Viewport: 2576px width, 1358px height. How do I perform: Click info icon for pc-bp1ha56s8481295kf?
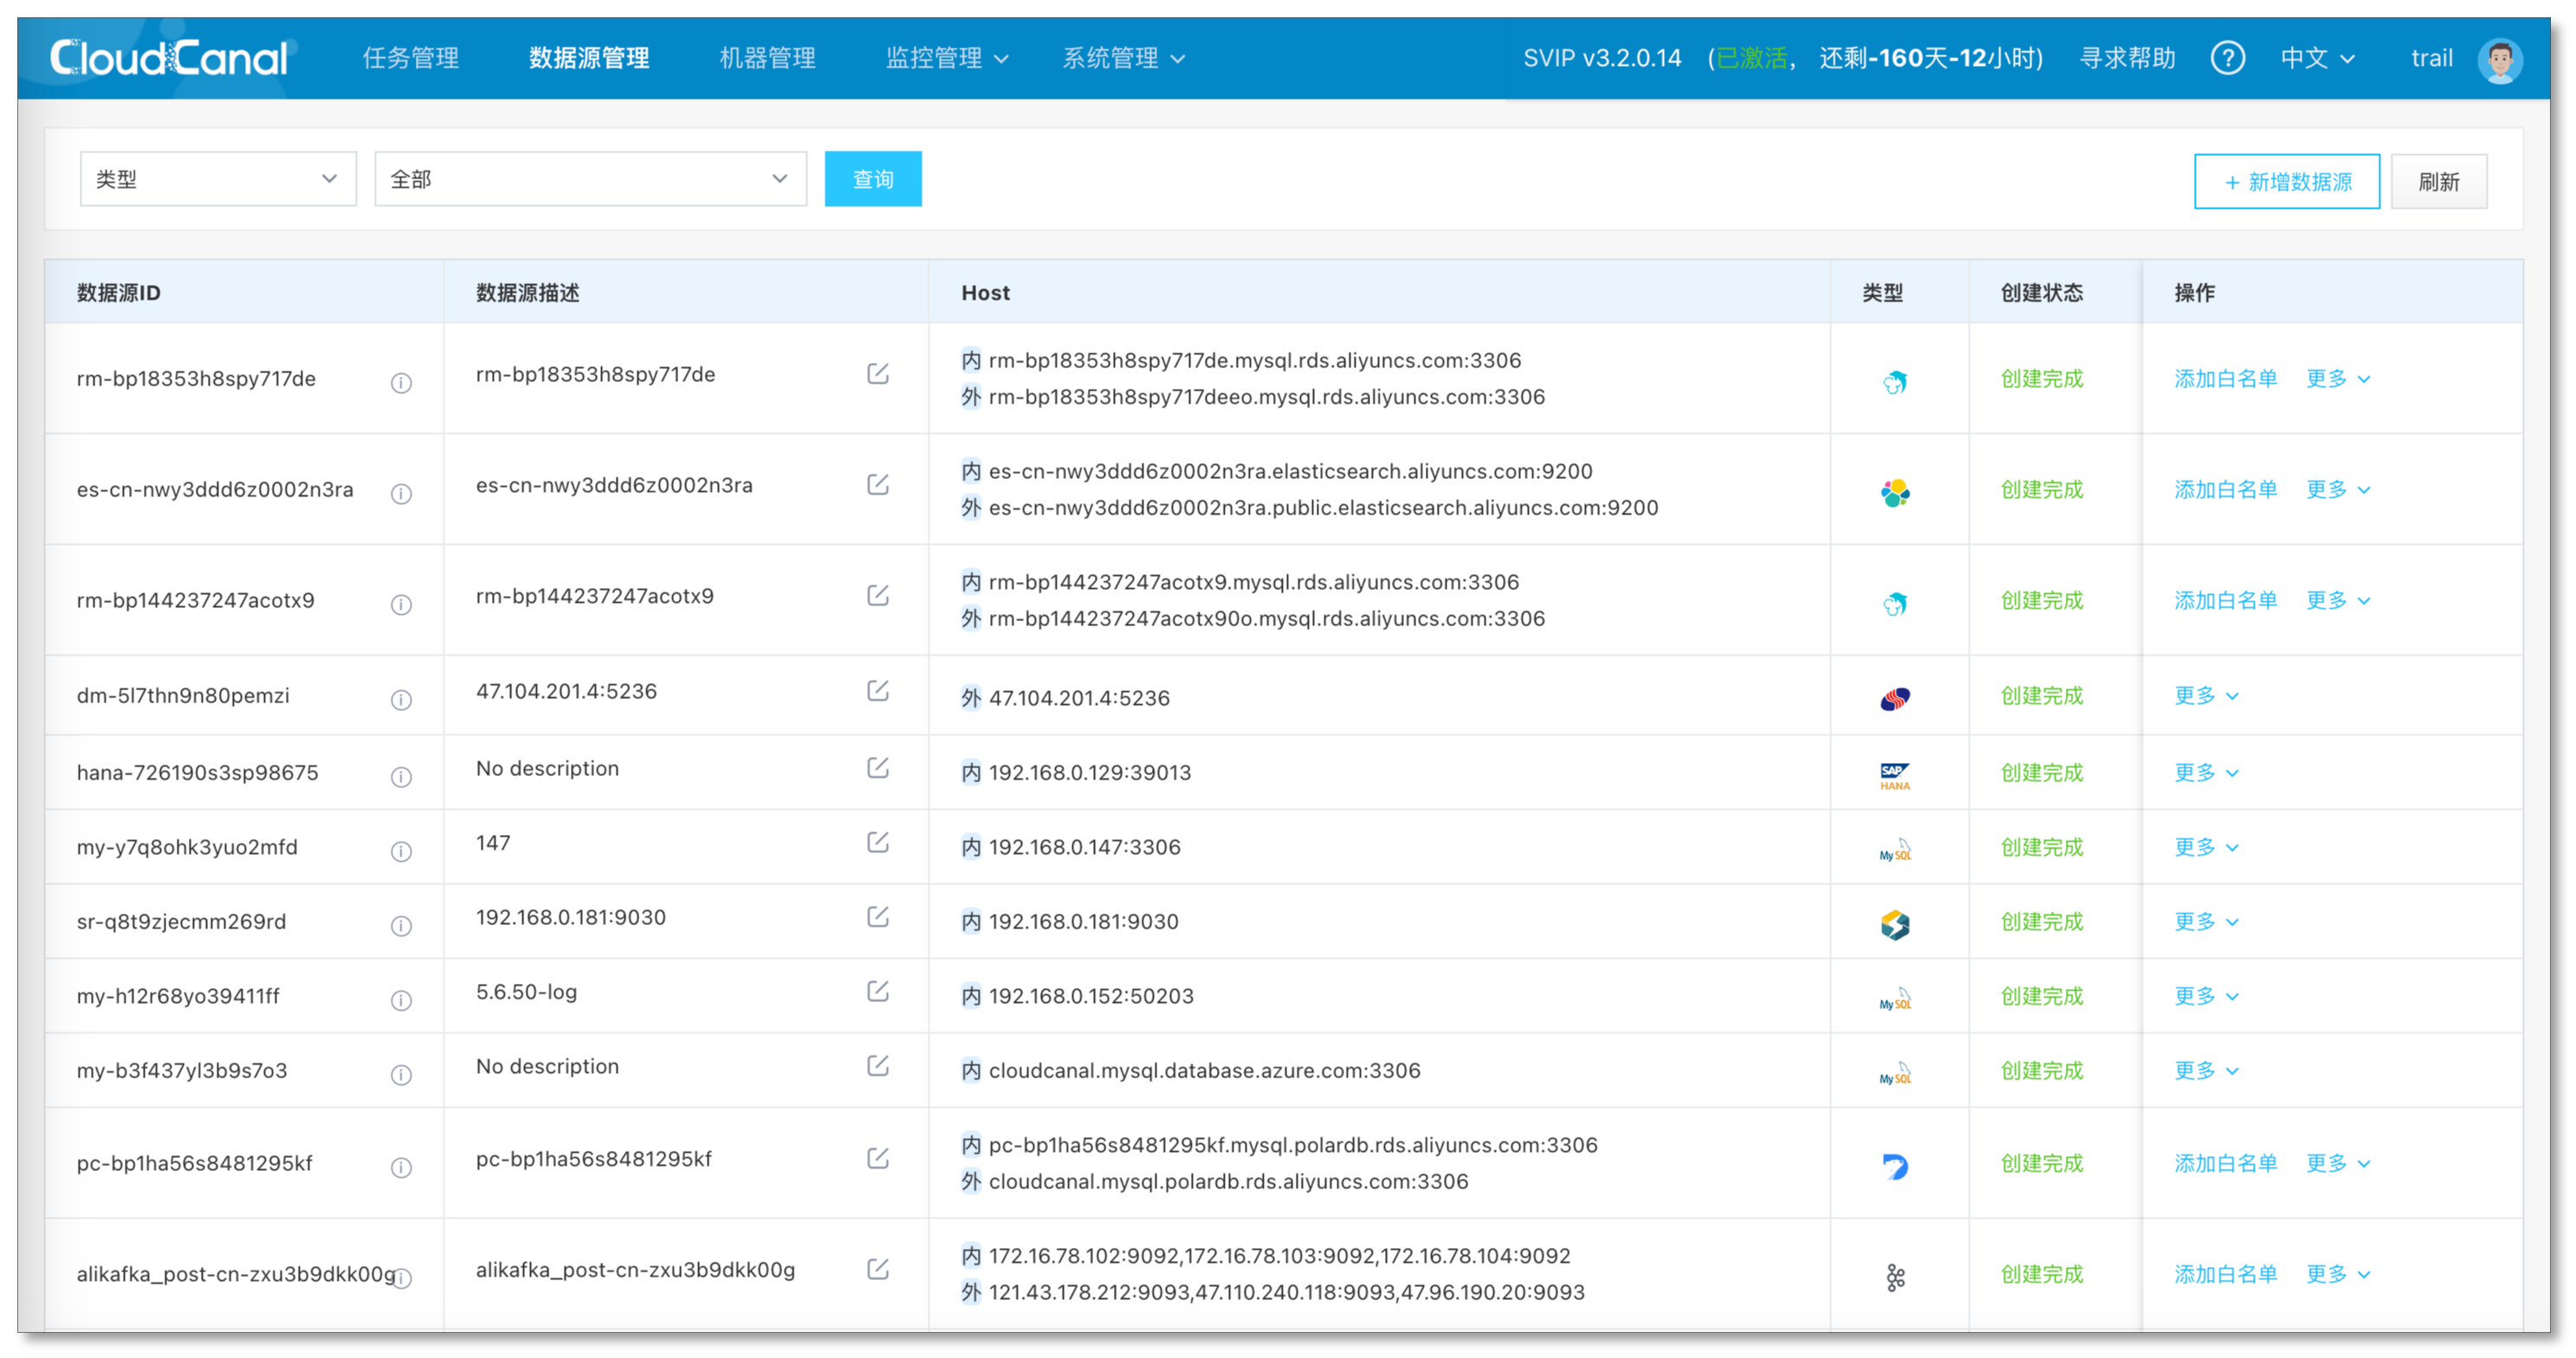point(401,1168)
